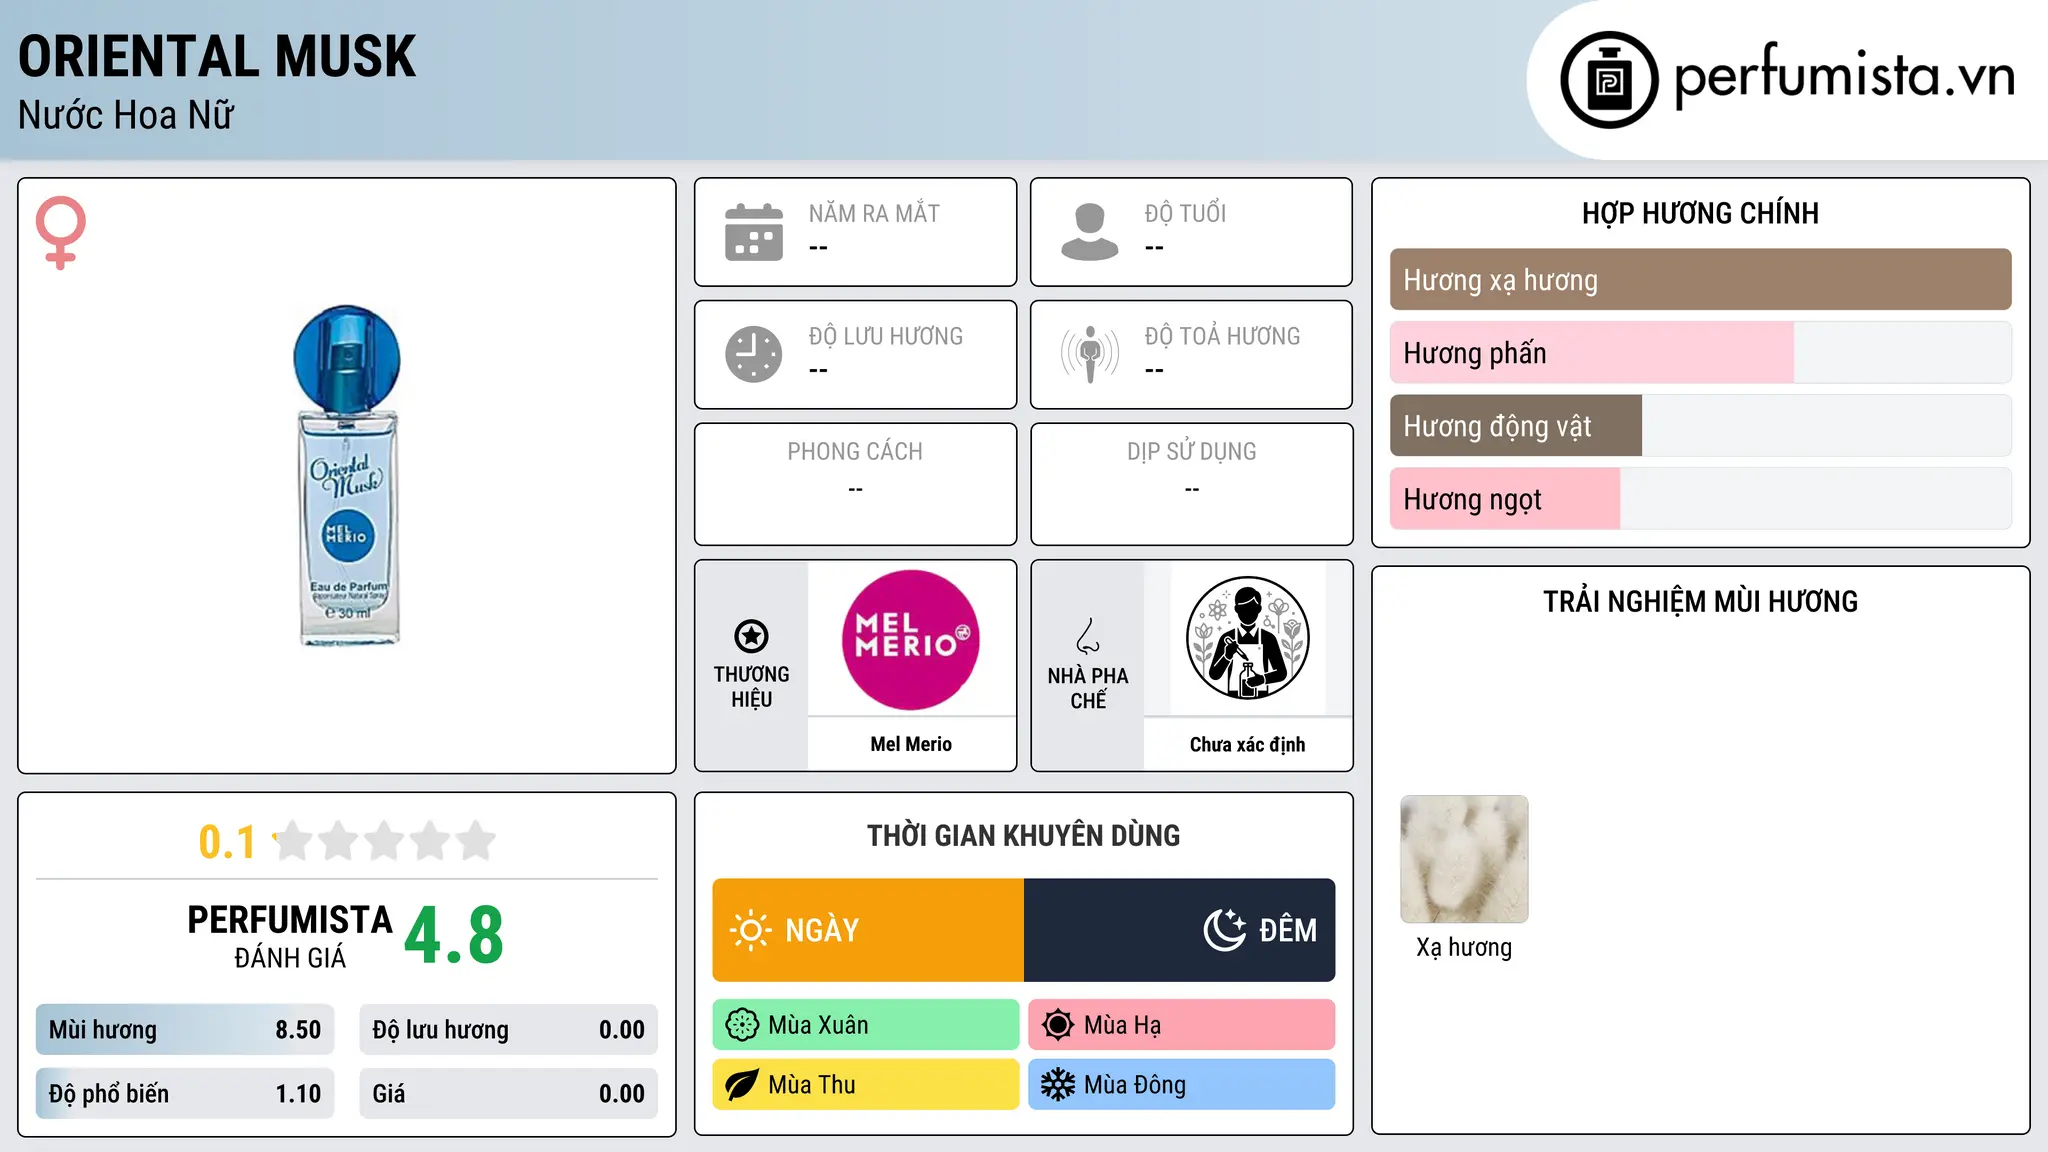Click the star badge icon above Thương hiệu

[x=751, y=636]
